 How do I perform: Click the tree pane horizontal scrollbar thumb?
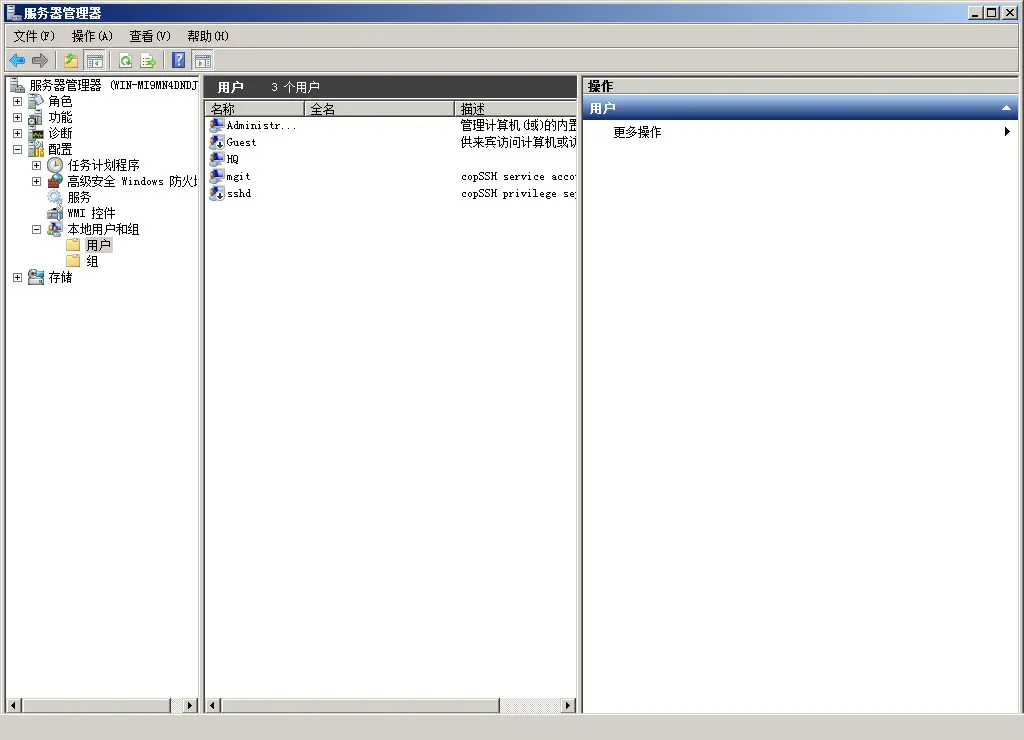(x=96, y=705)
